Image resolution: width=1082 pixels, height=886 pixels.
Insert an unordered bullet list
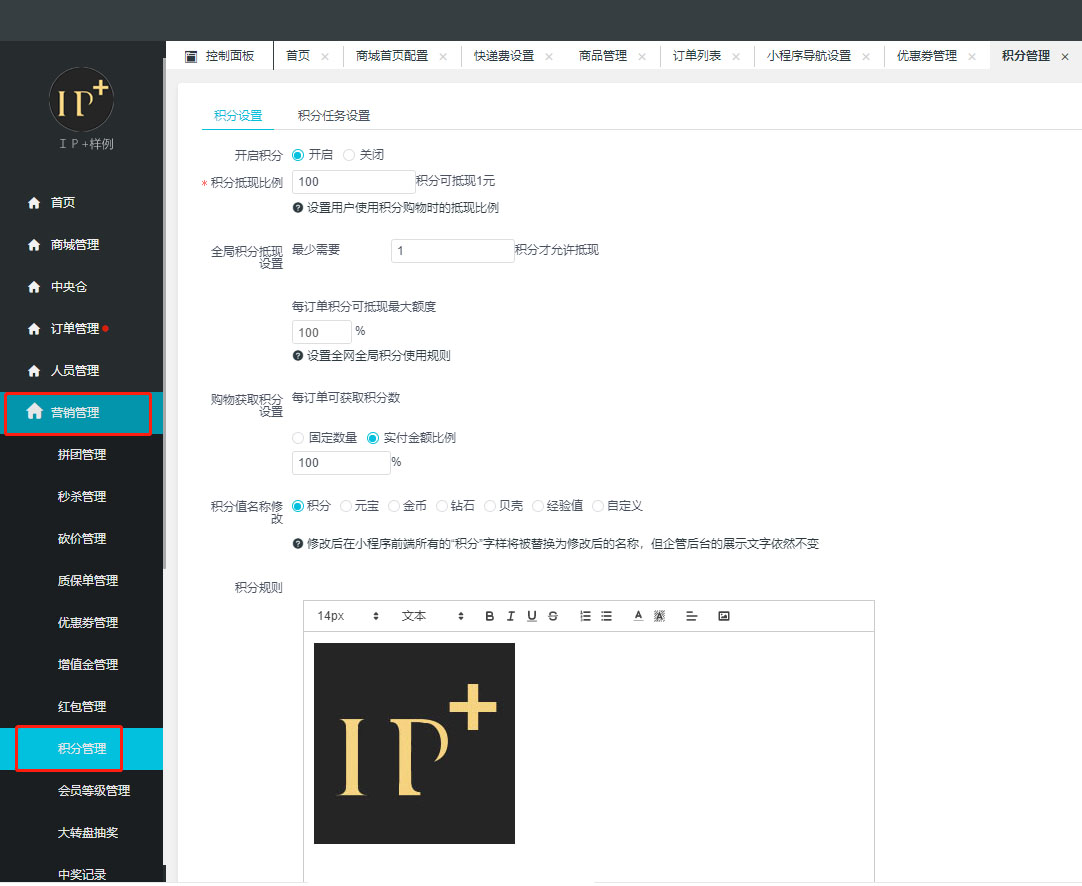click(606, 616)
